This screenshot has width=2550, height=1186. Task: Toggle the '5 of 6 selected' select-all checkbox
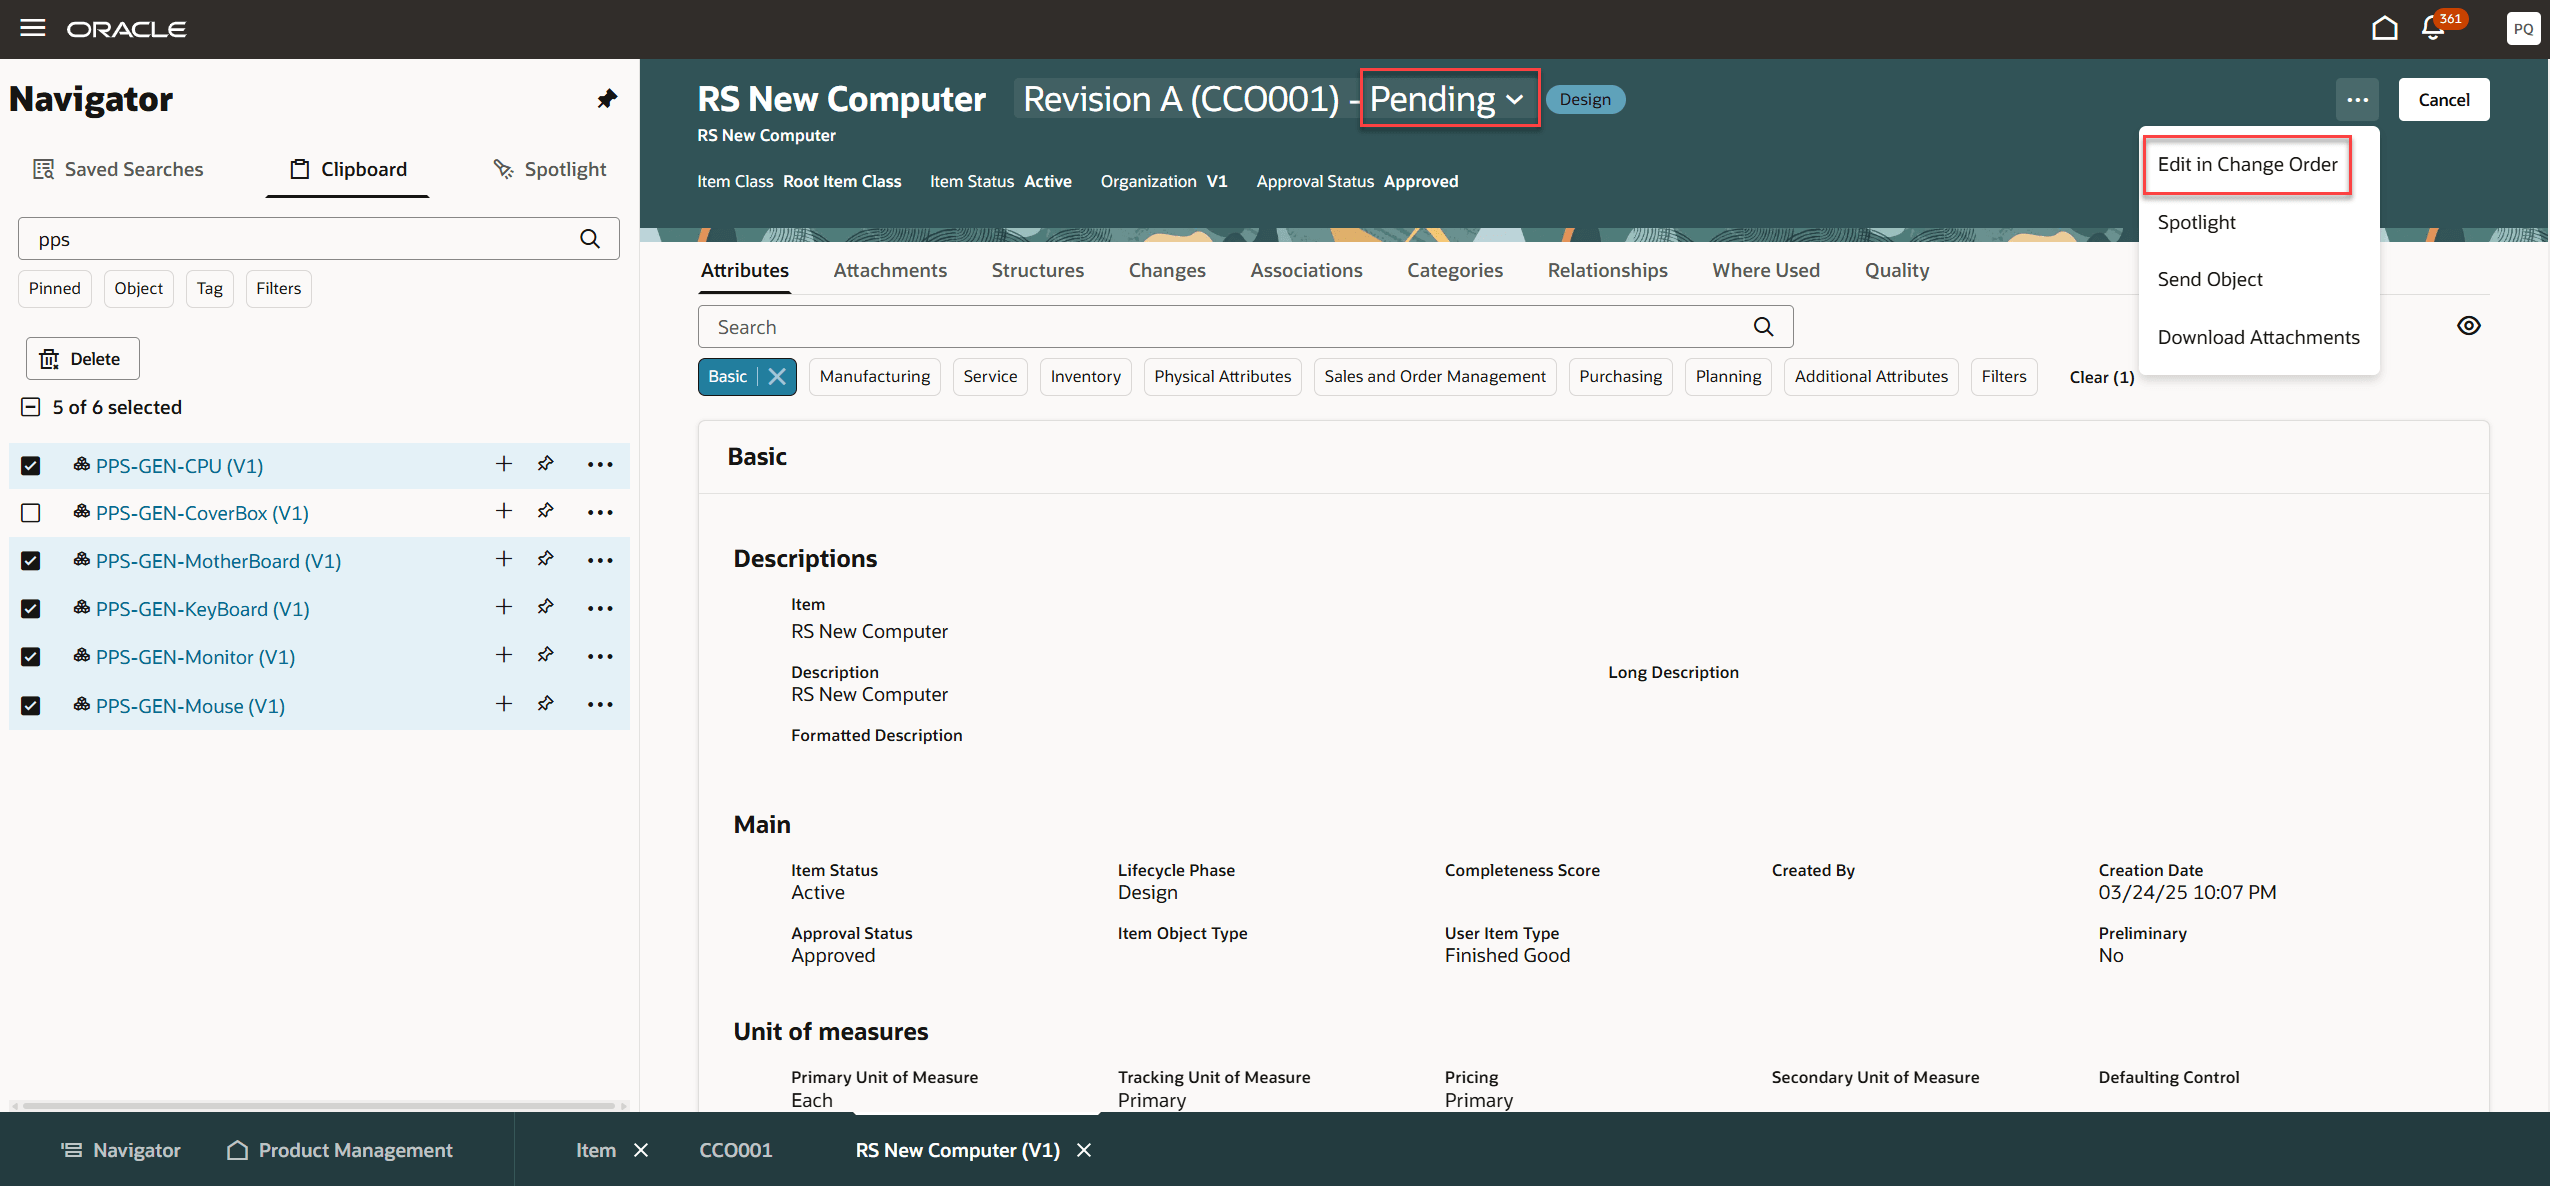click(x=31, y=408)
